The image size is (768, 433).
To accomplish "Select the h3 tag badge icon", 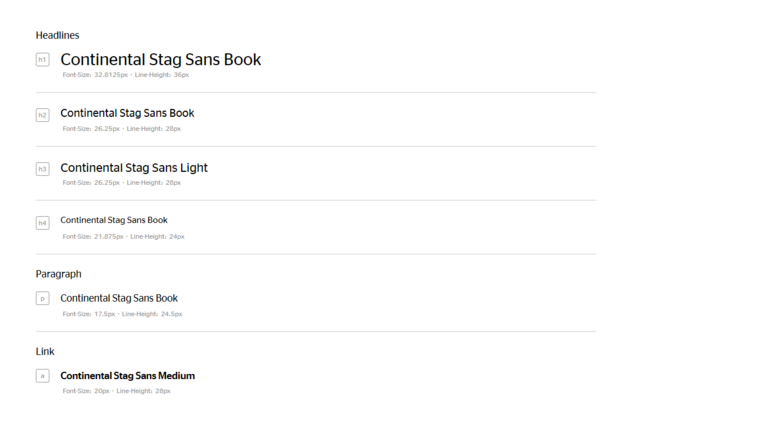I will [x=42, y=169].
